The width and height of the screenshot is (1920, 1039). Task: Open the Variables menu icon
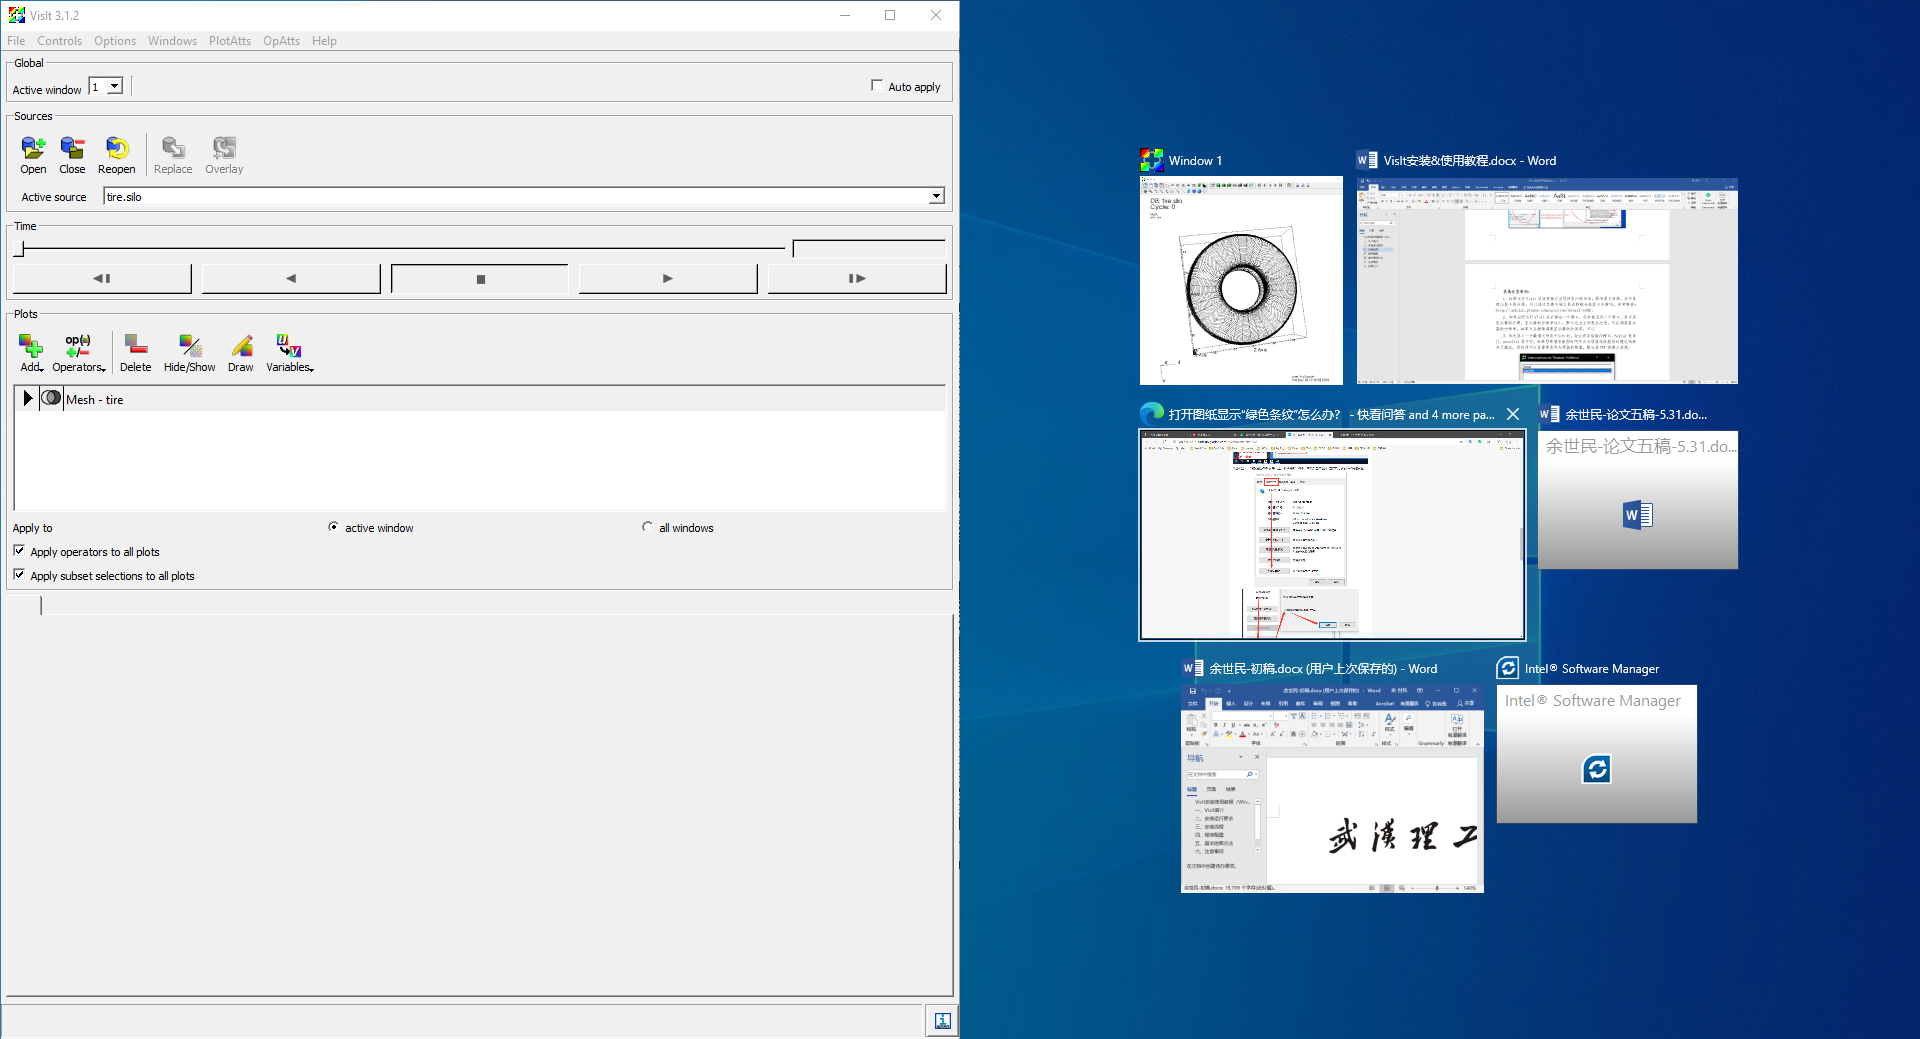click(x=288, y=352)
